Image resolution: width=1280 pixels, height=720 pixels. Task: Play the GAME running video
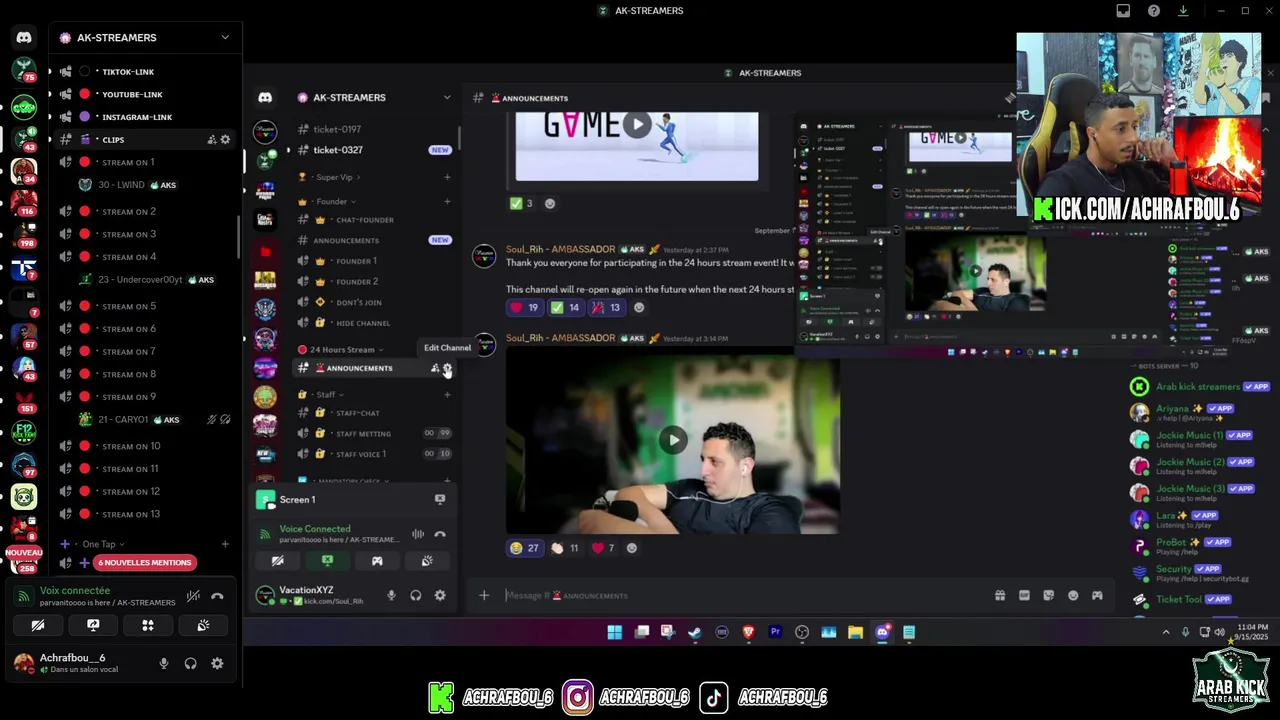637,125
